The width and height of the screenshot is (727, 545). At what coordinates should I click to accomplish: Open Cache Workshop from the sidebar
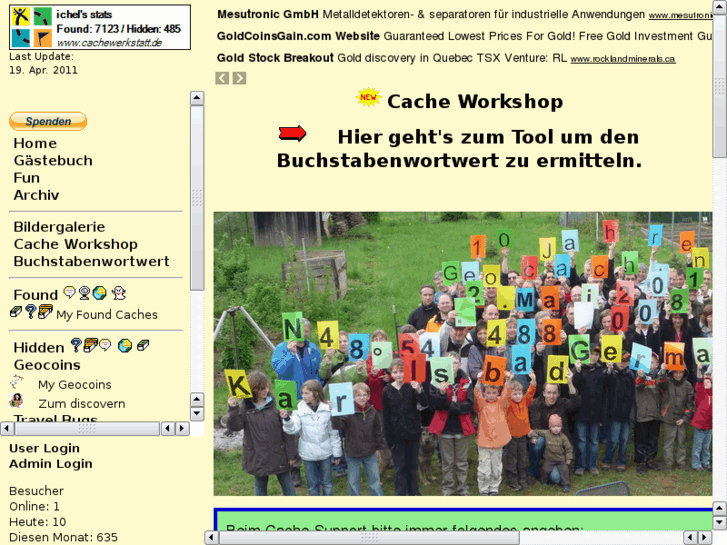point(76,244)
